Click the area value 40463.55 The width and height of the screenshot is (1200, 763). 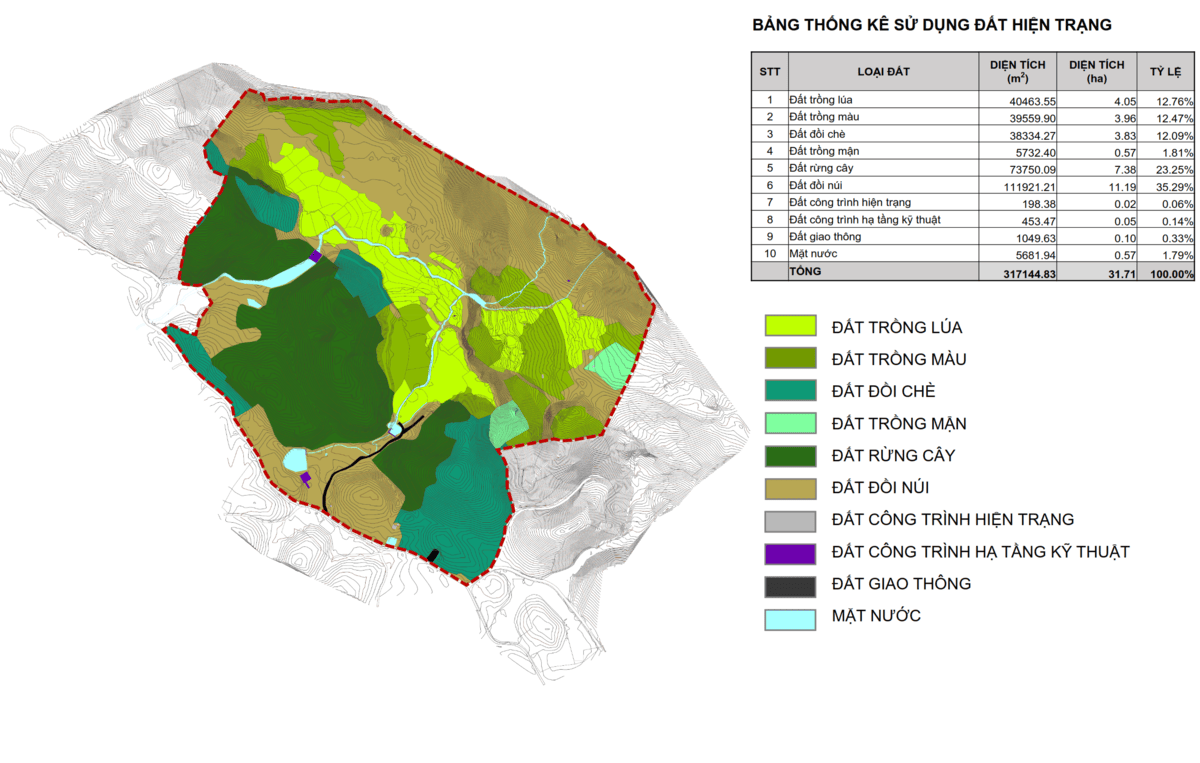1030,101
